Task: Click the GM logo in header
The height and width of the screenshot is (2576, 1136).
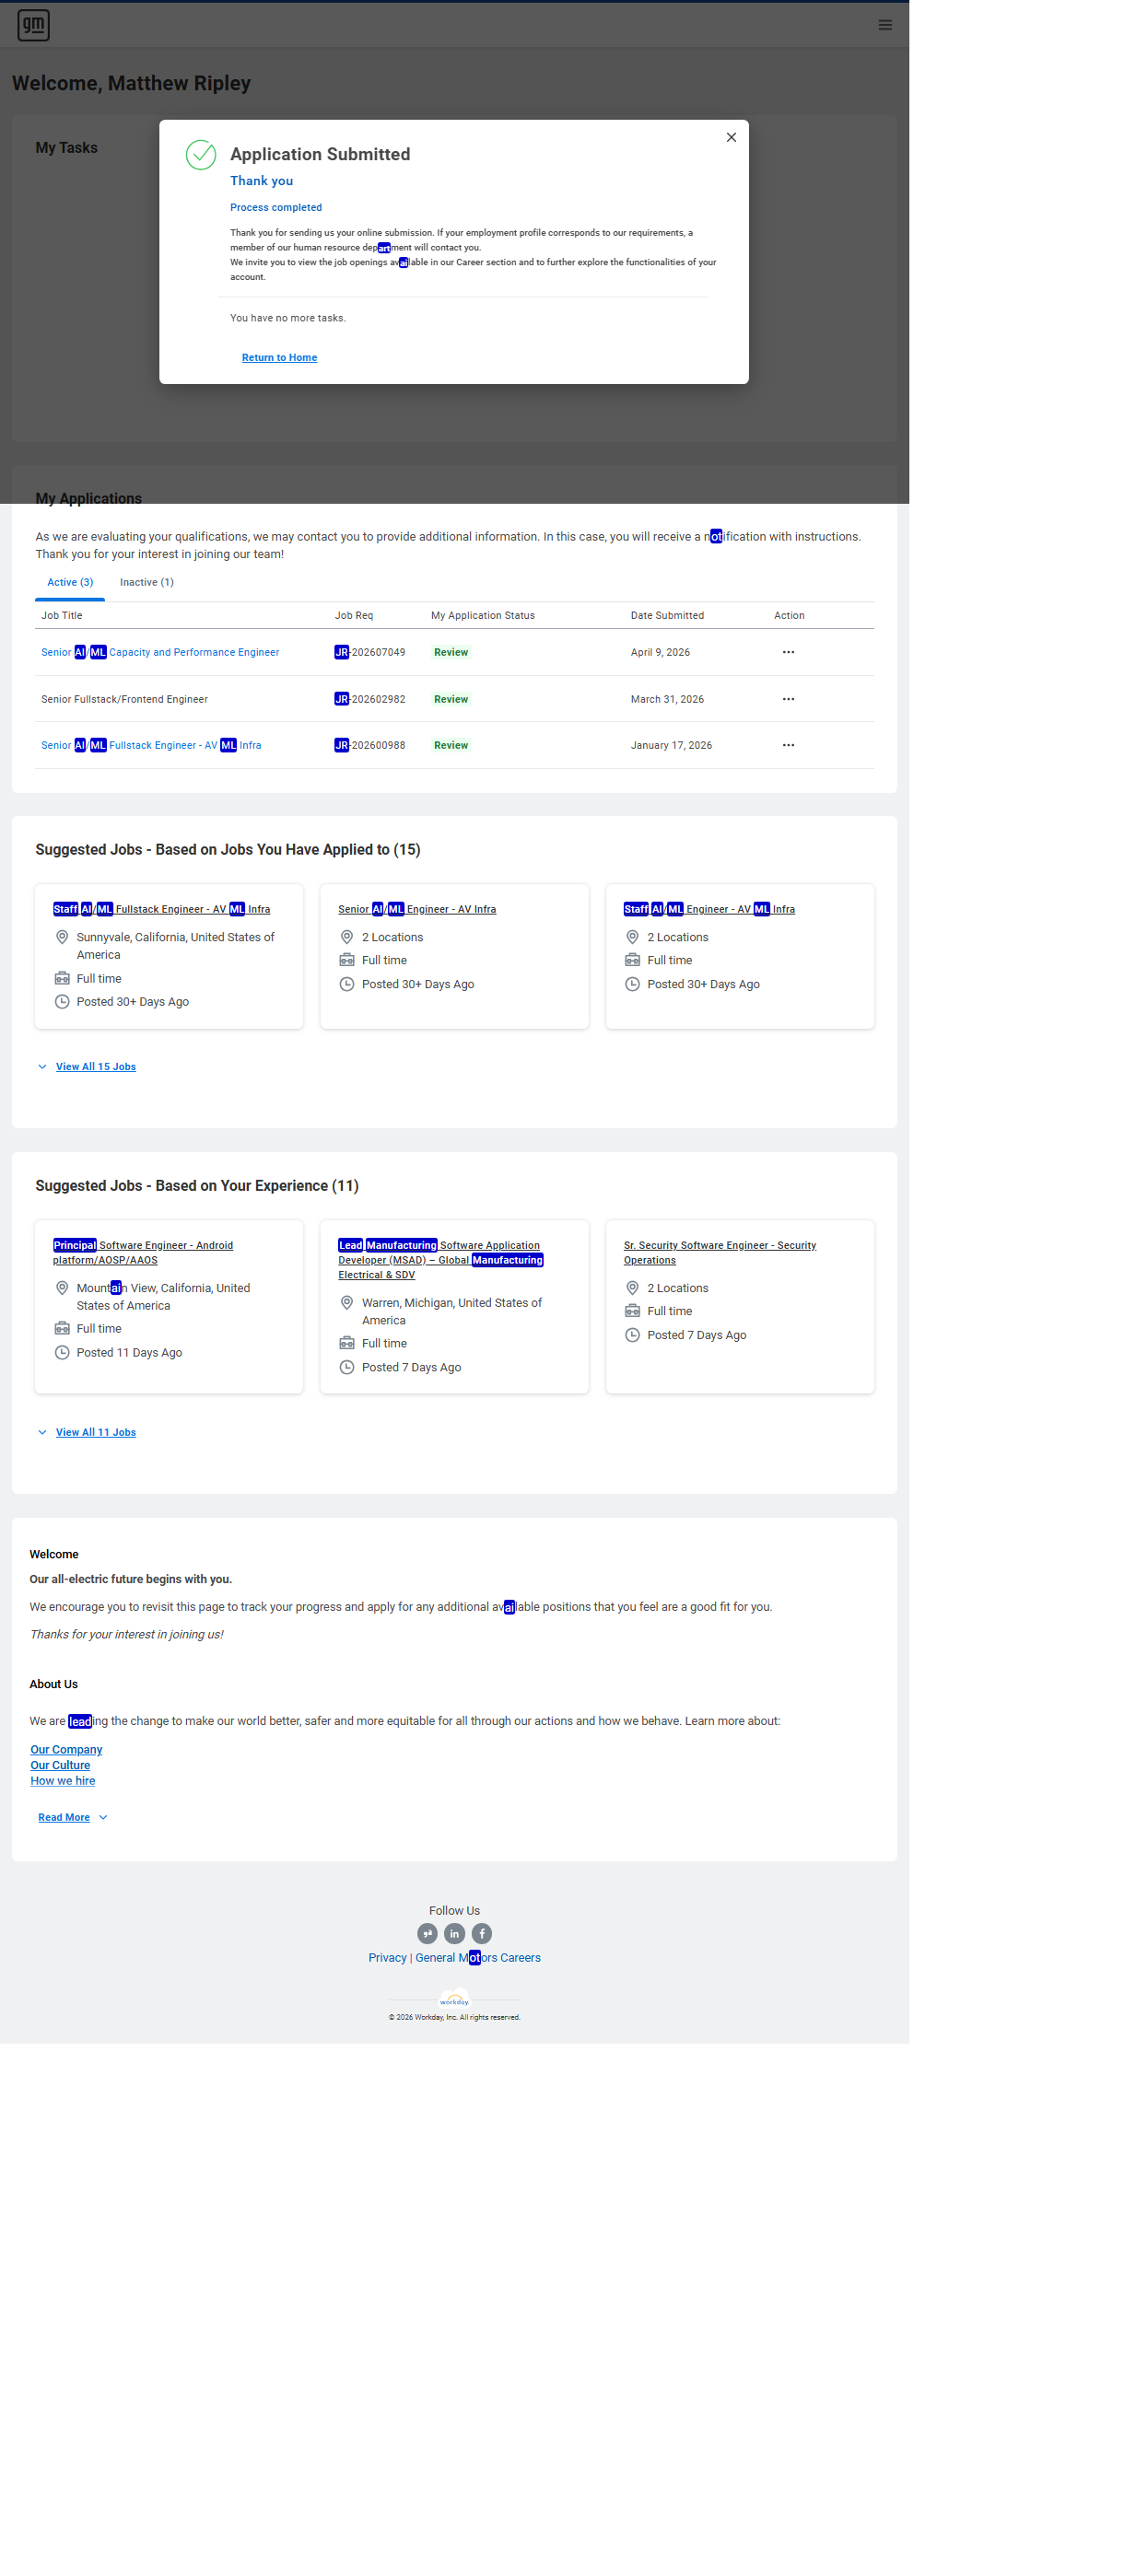Action: coord(33,25)
